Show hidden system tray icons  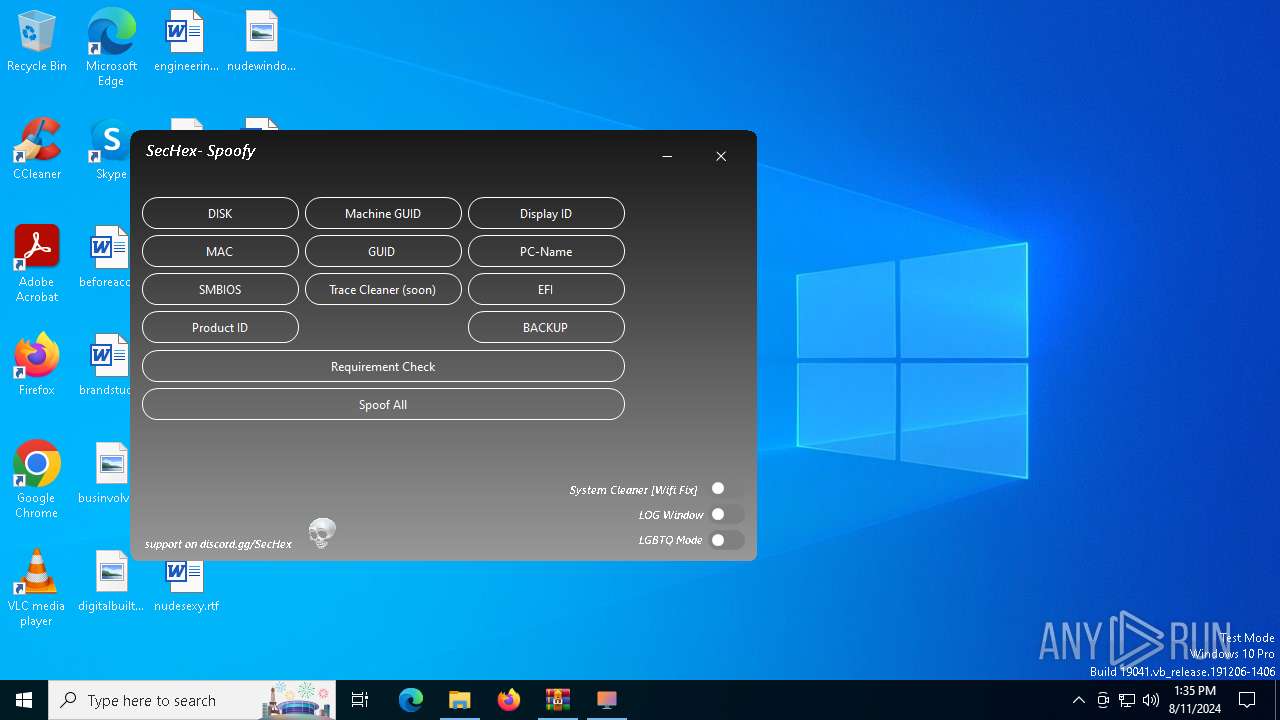tap(1078, 700)
